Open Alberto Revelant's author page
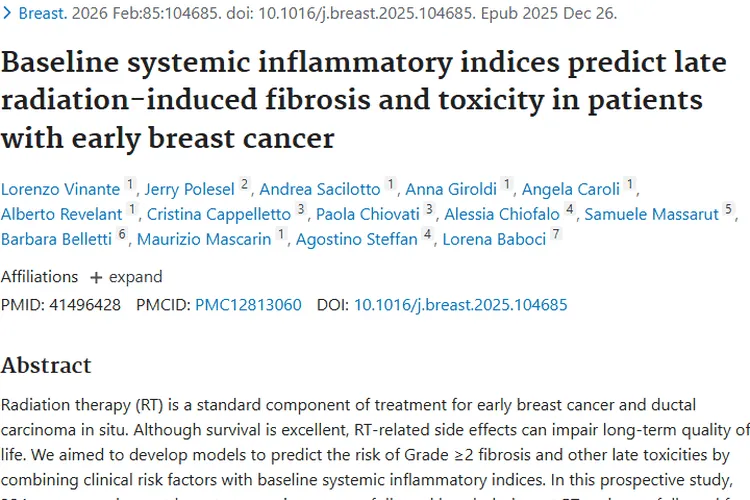 point(62,213)
